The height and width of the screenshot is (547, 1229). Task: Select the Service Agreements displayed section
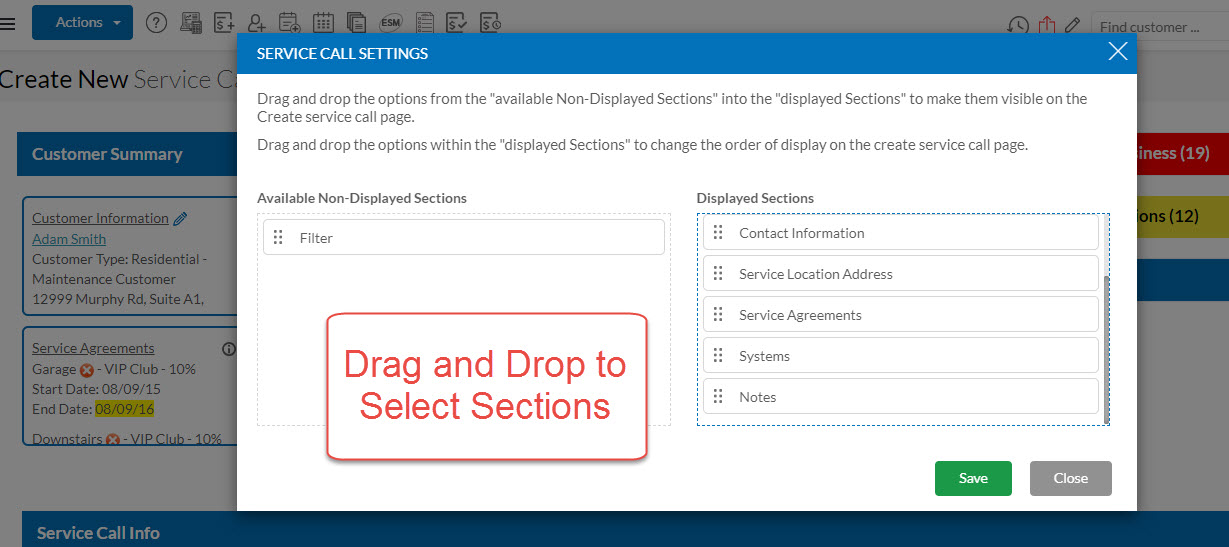901,314
